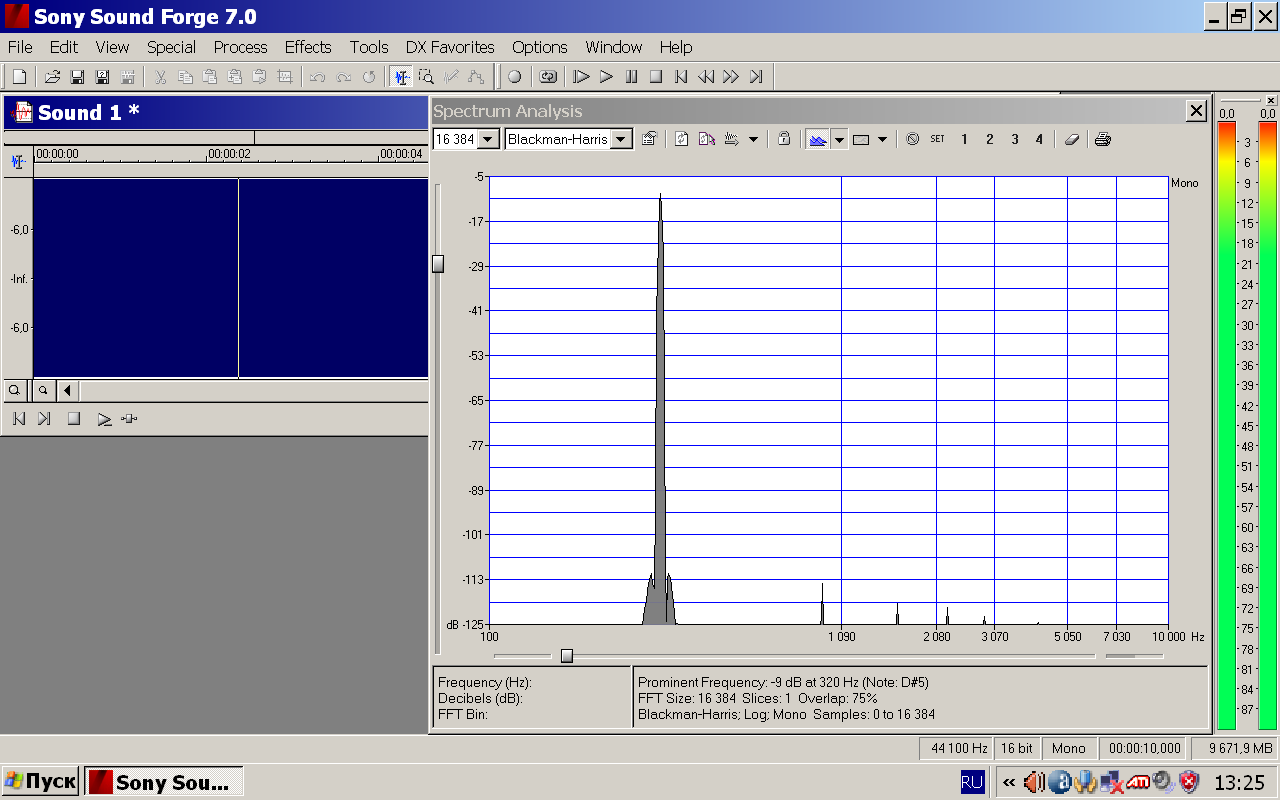Click the Open folder icon in main toolbar
The height and width of the screenshot is (800, 1280).
click(52, 77)
